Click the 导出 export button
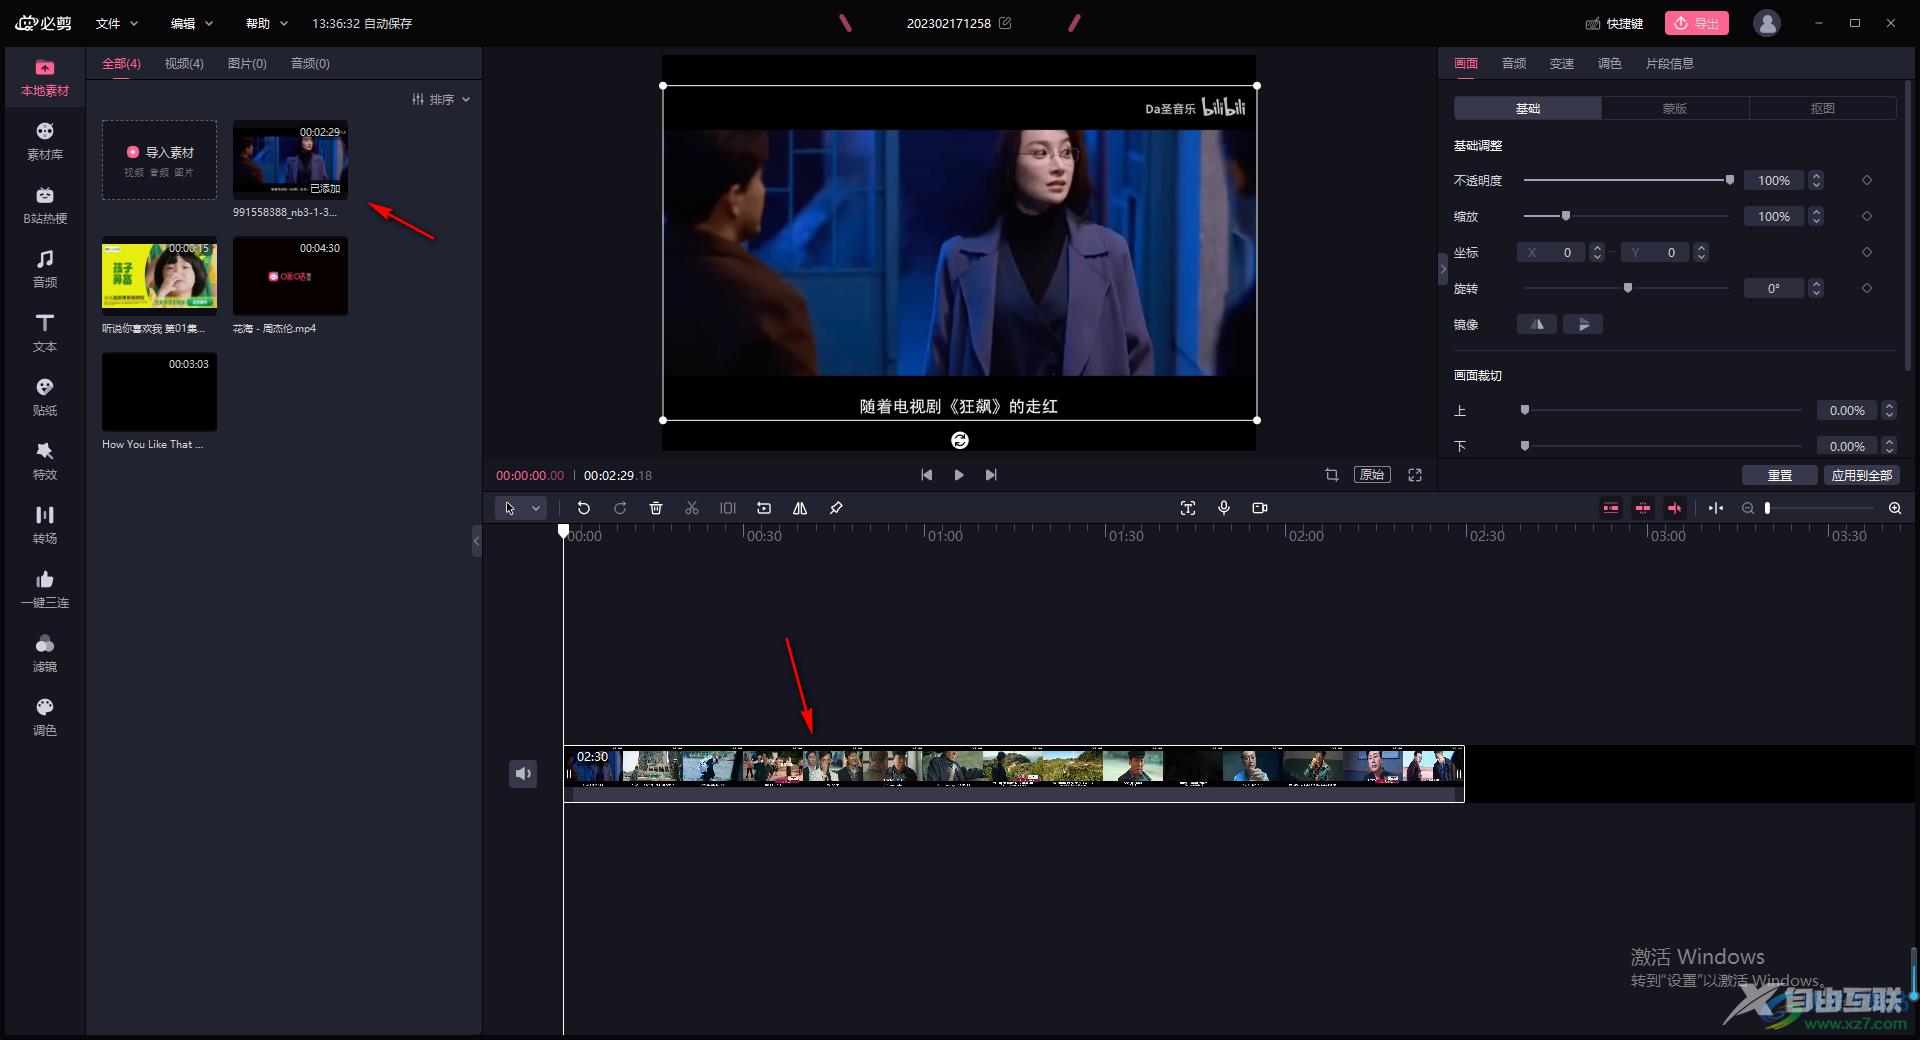 (1697, 23)
